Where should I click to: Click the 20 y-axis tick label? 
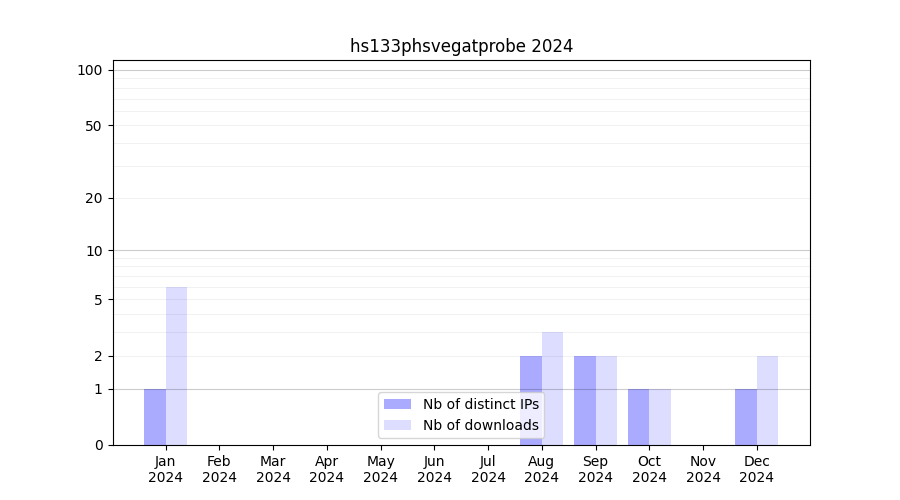point(94,198)
